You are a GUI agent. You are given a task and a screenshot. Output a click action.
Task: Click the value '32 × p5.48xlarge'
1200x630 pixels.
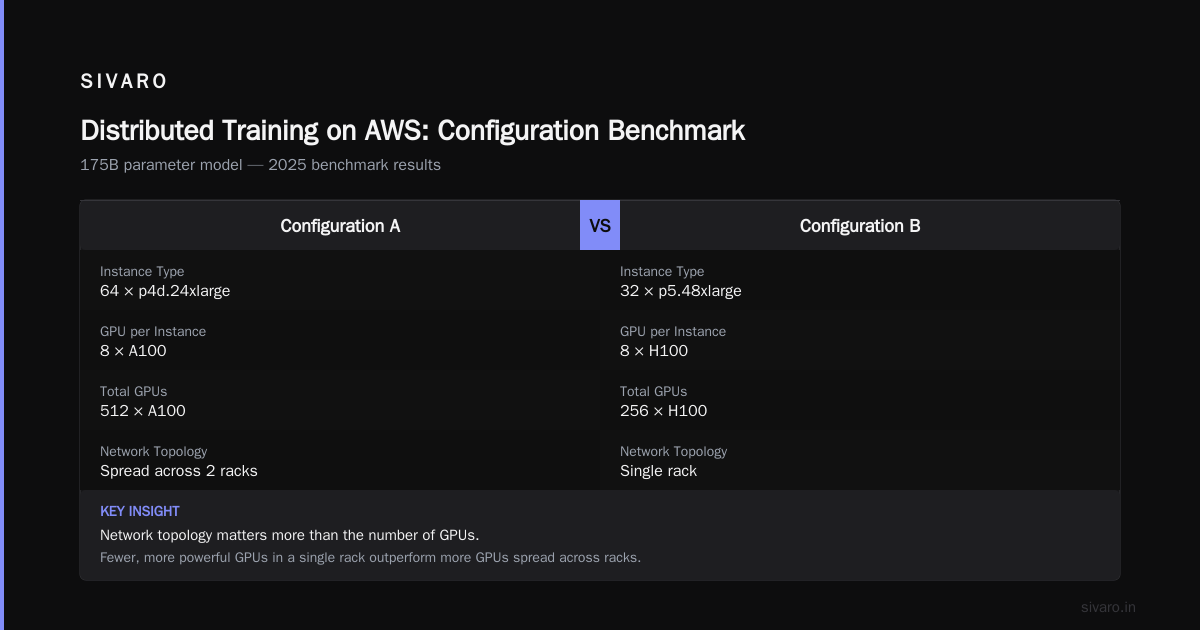coord(681,291)
